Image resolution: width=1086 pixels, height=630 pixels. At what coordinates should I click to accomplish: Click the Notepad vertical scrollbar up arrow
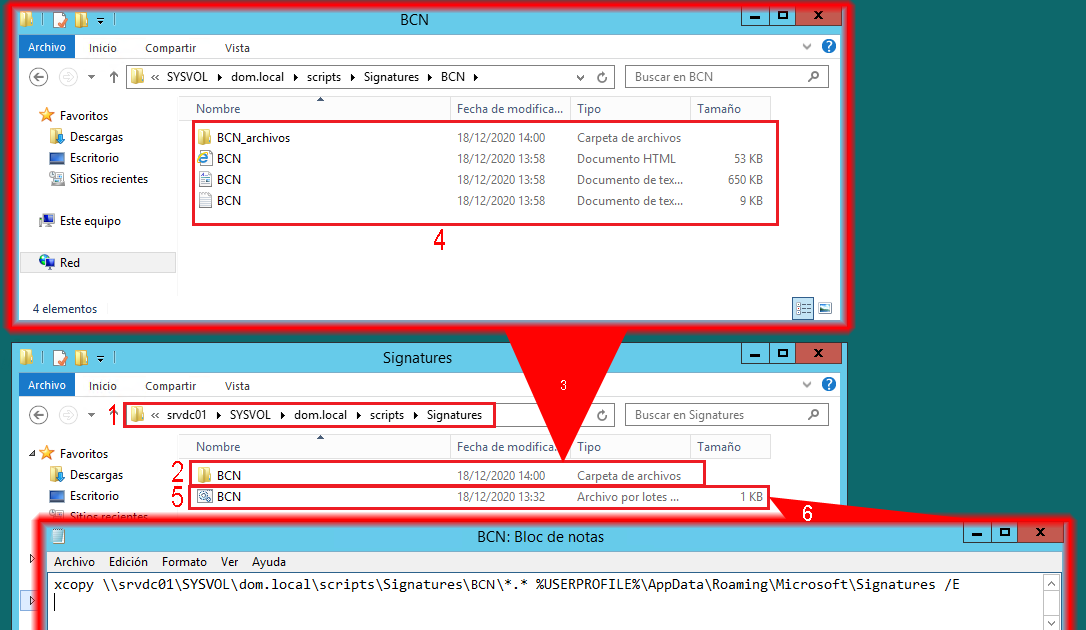pos(1051,584)
